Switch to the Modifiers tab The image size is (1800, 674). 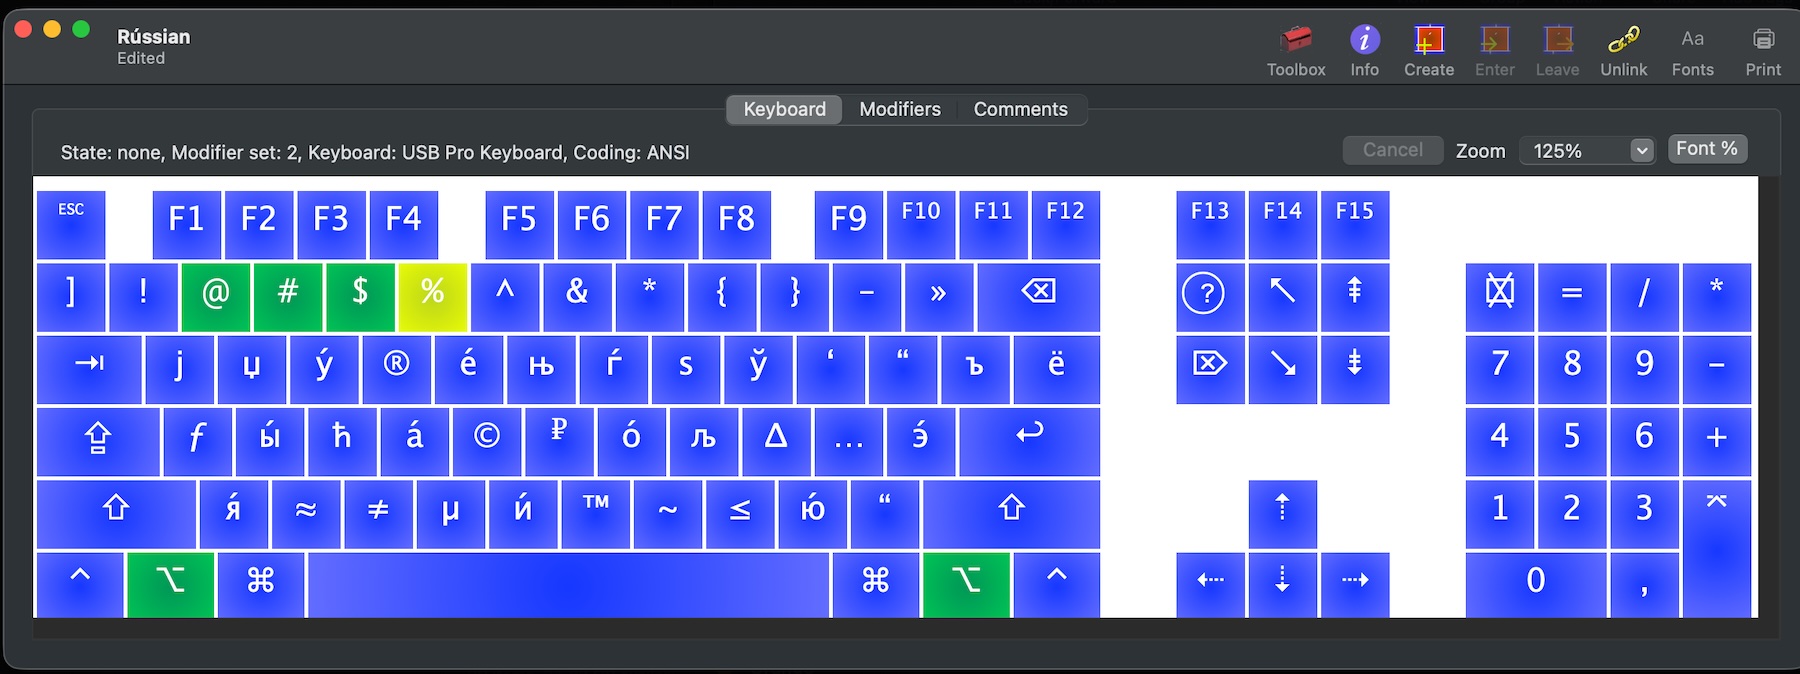pos(899,109)
